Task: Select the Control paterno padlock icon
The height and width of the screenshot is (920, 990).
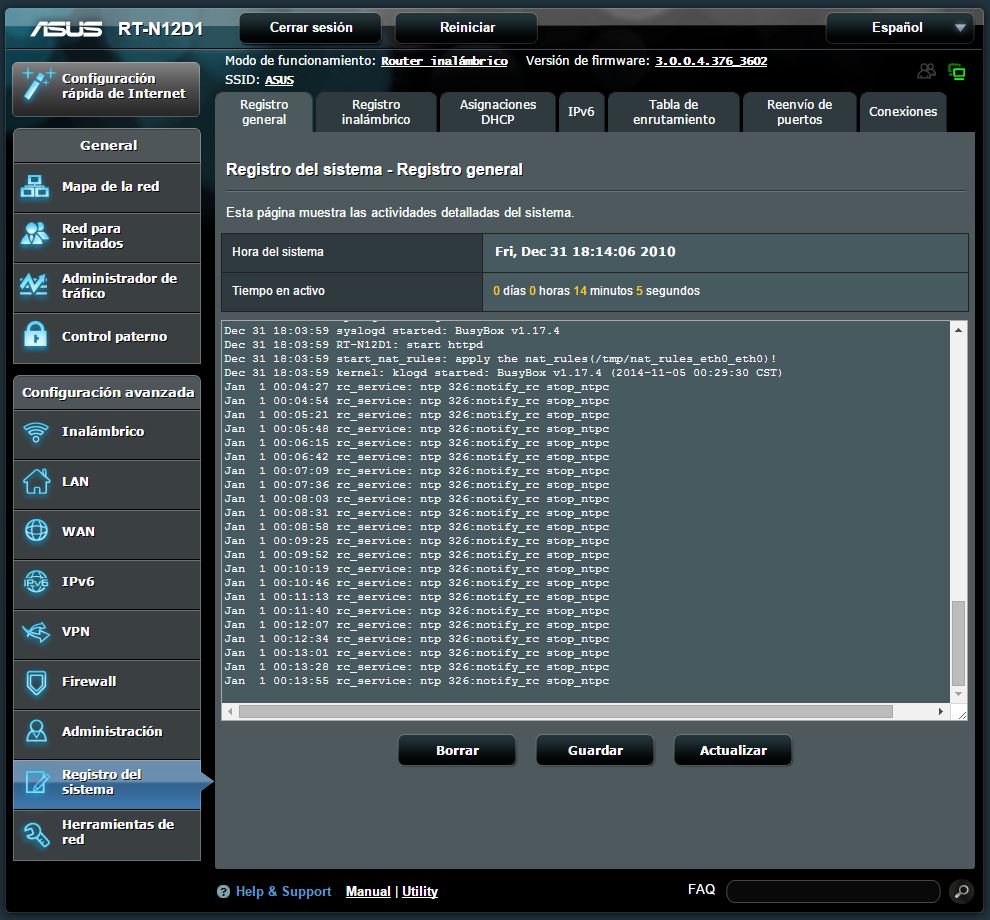Action: [36, 336]
